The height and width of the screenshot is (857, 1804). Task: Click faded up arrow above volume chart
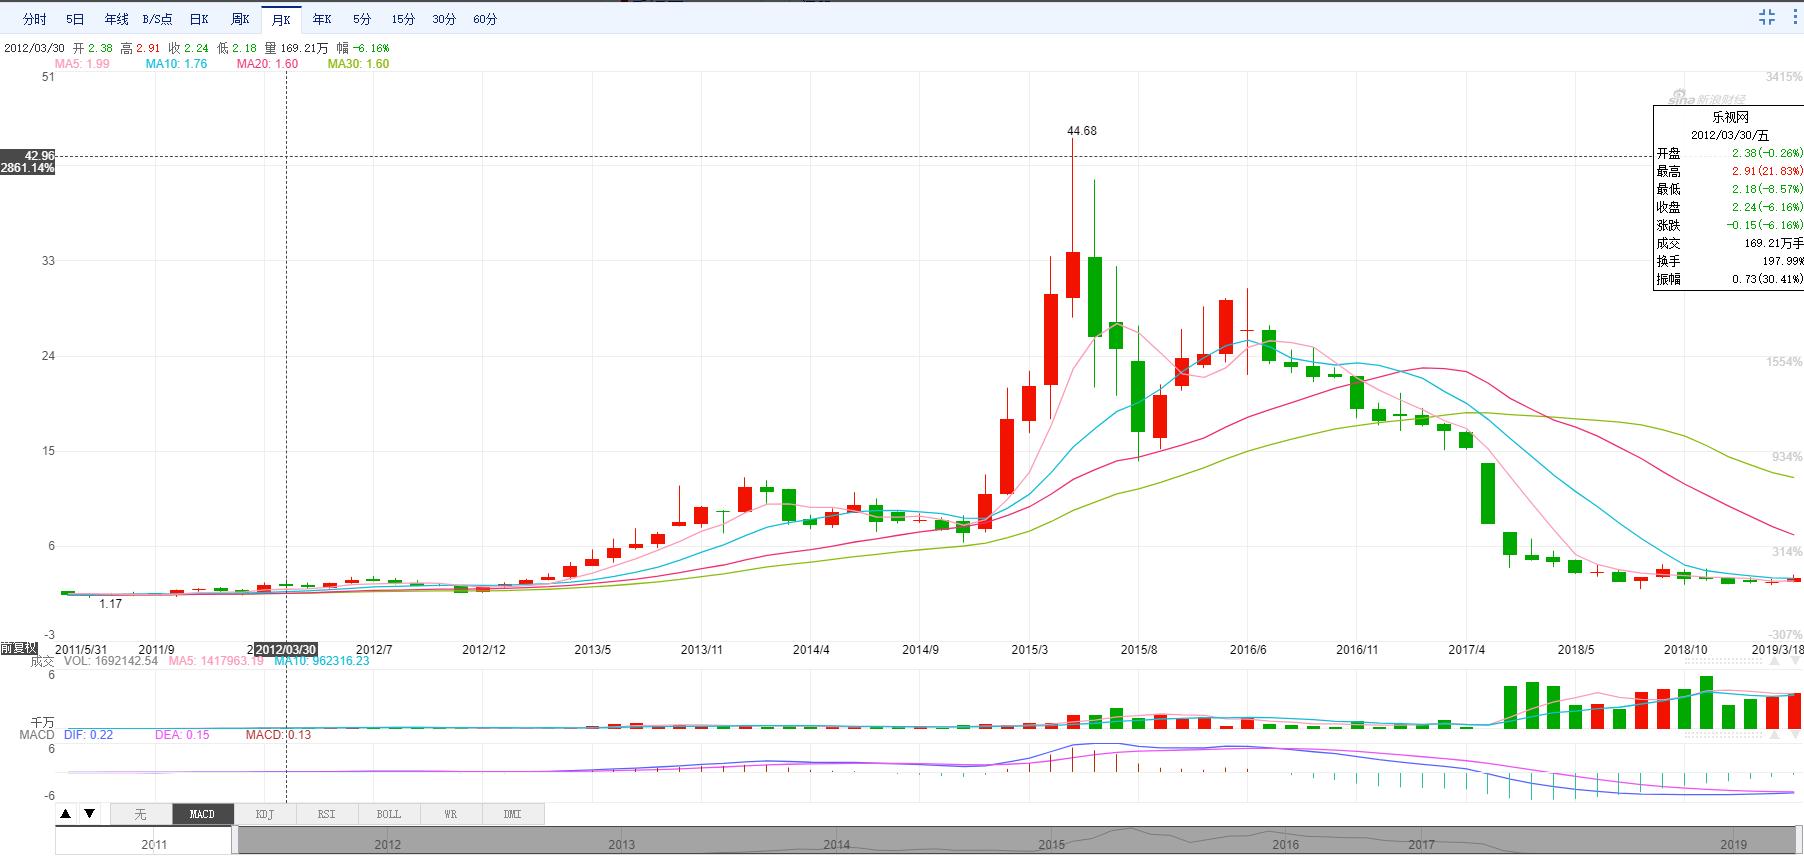pyautogui.click(x=1774, y=661)
